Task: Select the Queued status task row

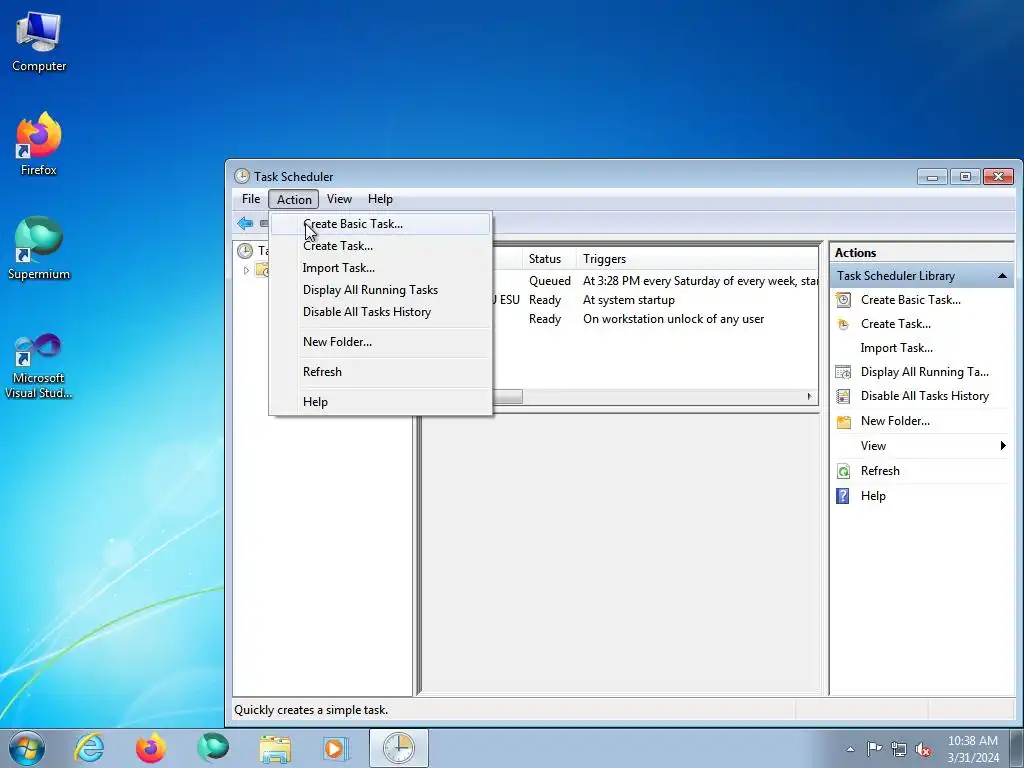Action: 654,281
